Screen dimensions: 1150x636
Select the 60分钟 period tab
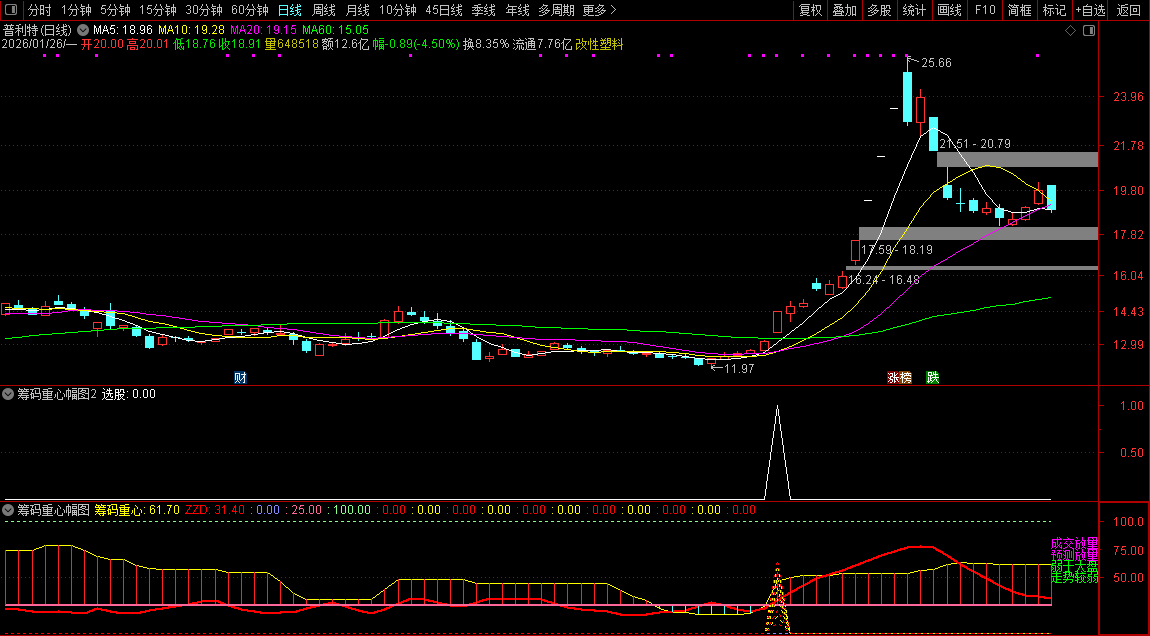tap(249, 10)
